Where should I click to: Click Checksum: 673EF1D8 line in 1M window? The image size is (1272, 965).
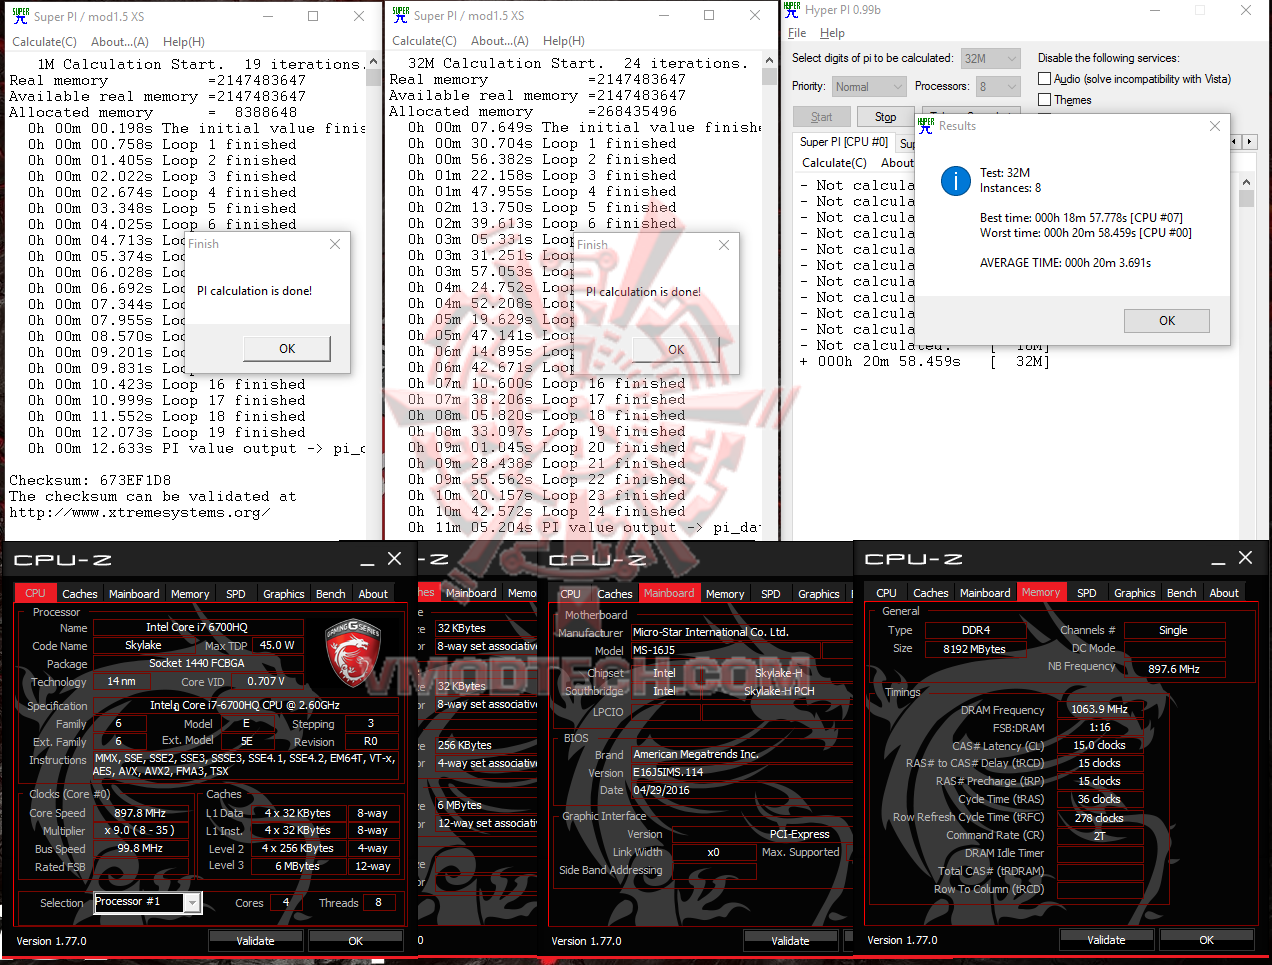click(x=90, y=480)
